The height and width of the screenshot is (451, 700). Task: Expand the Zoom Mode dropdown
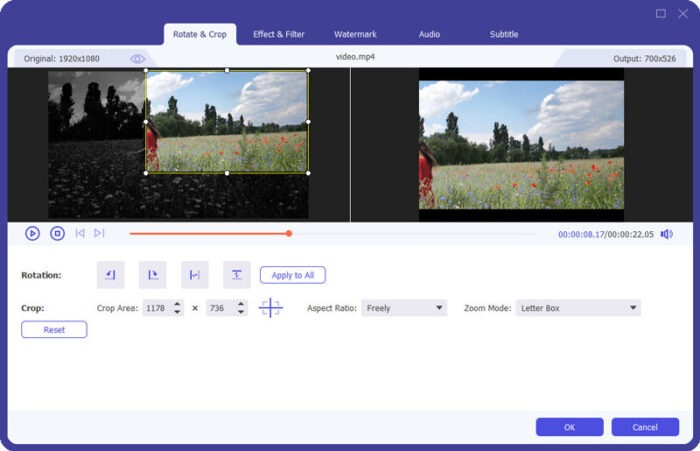point(577,308)
